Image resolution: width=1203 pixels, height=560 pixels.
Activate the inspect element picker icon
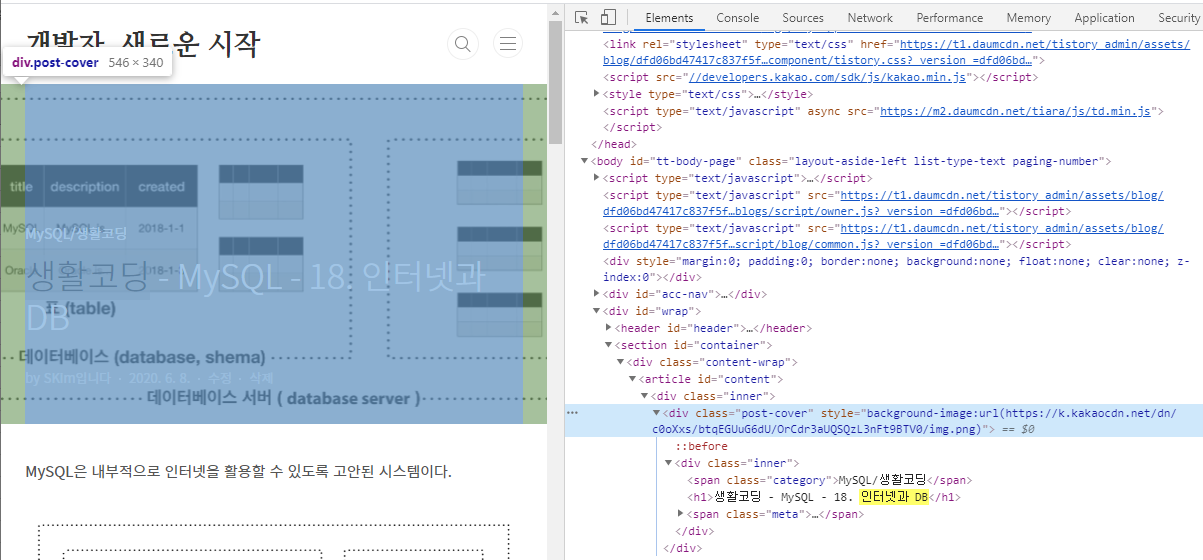tap(582, 18)
